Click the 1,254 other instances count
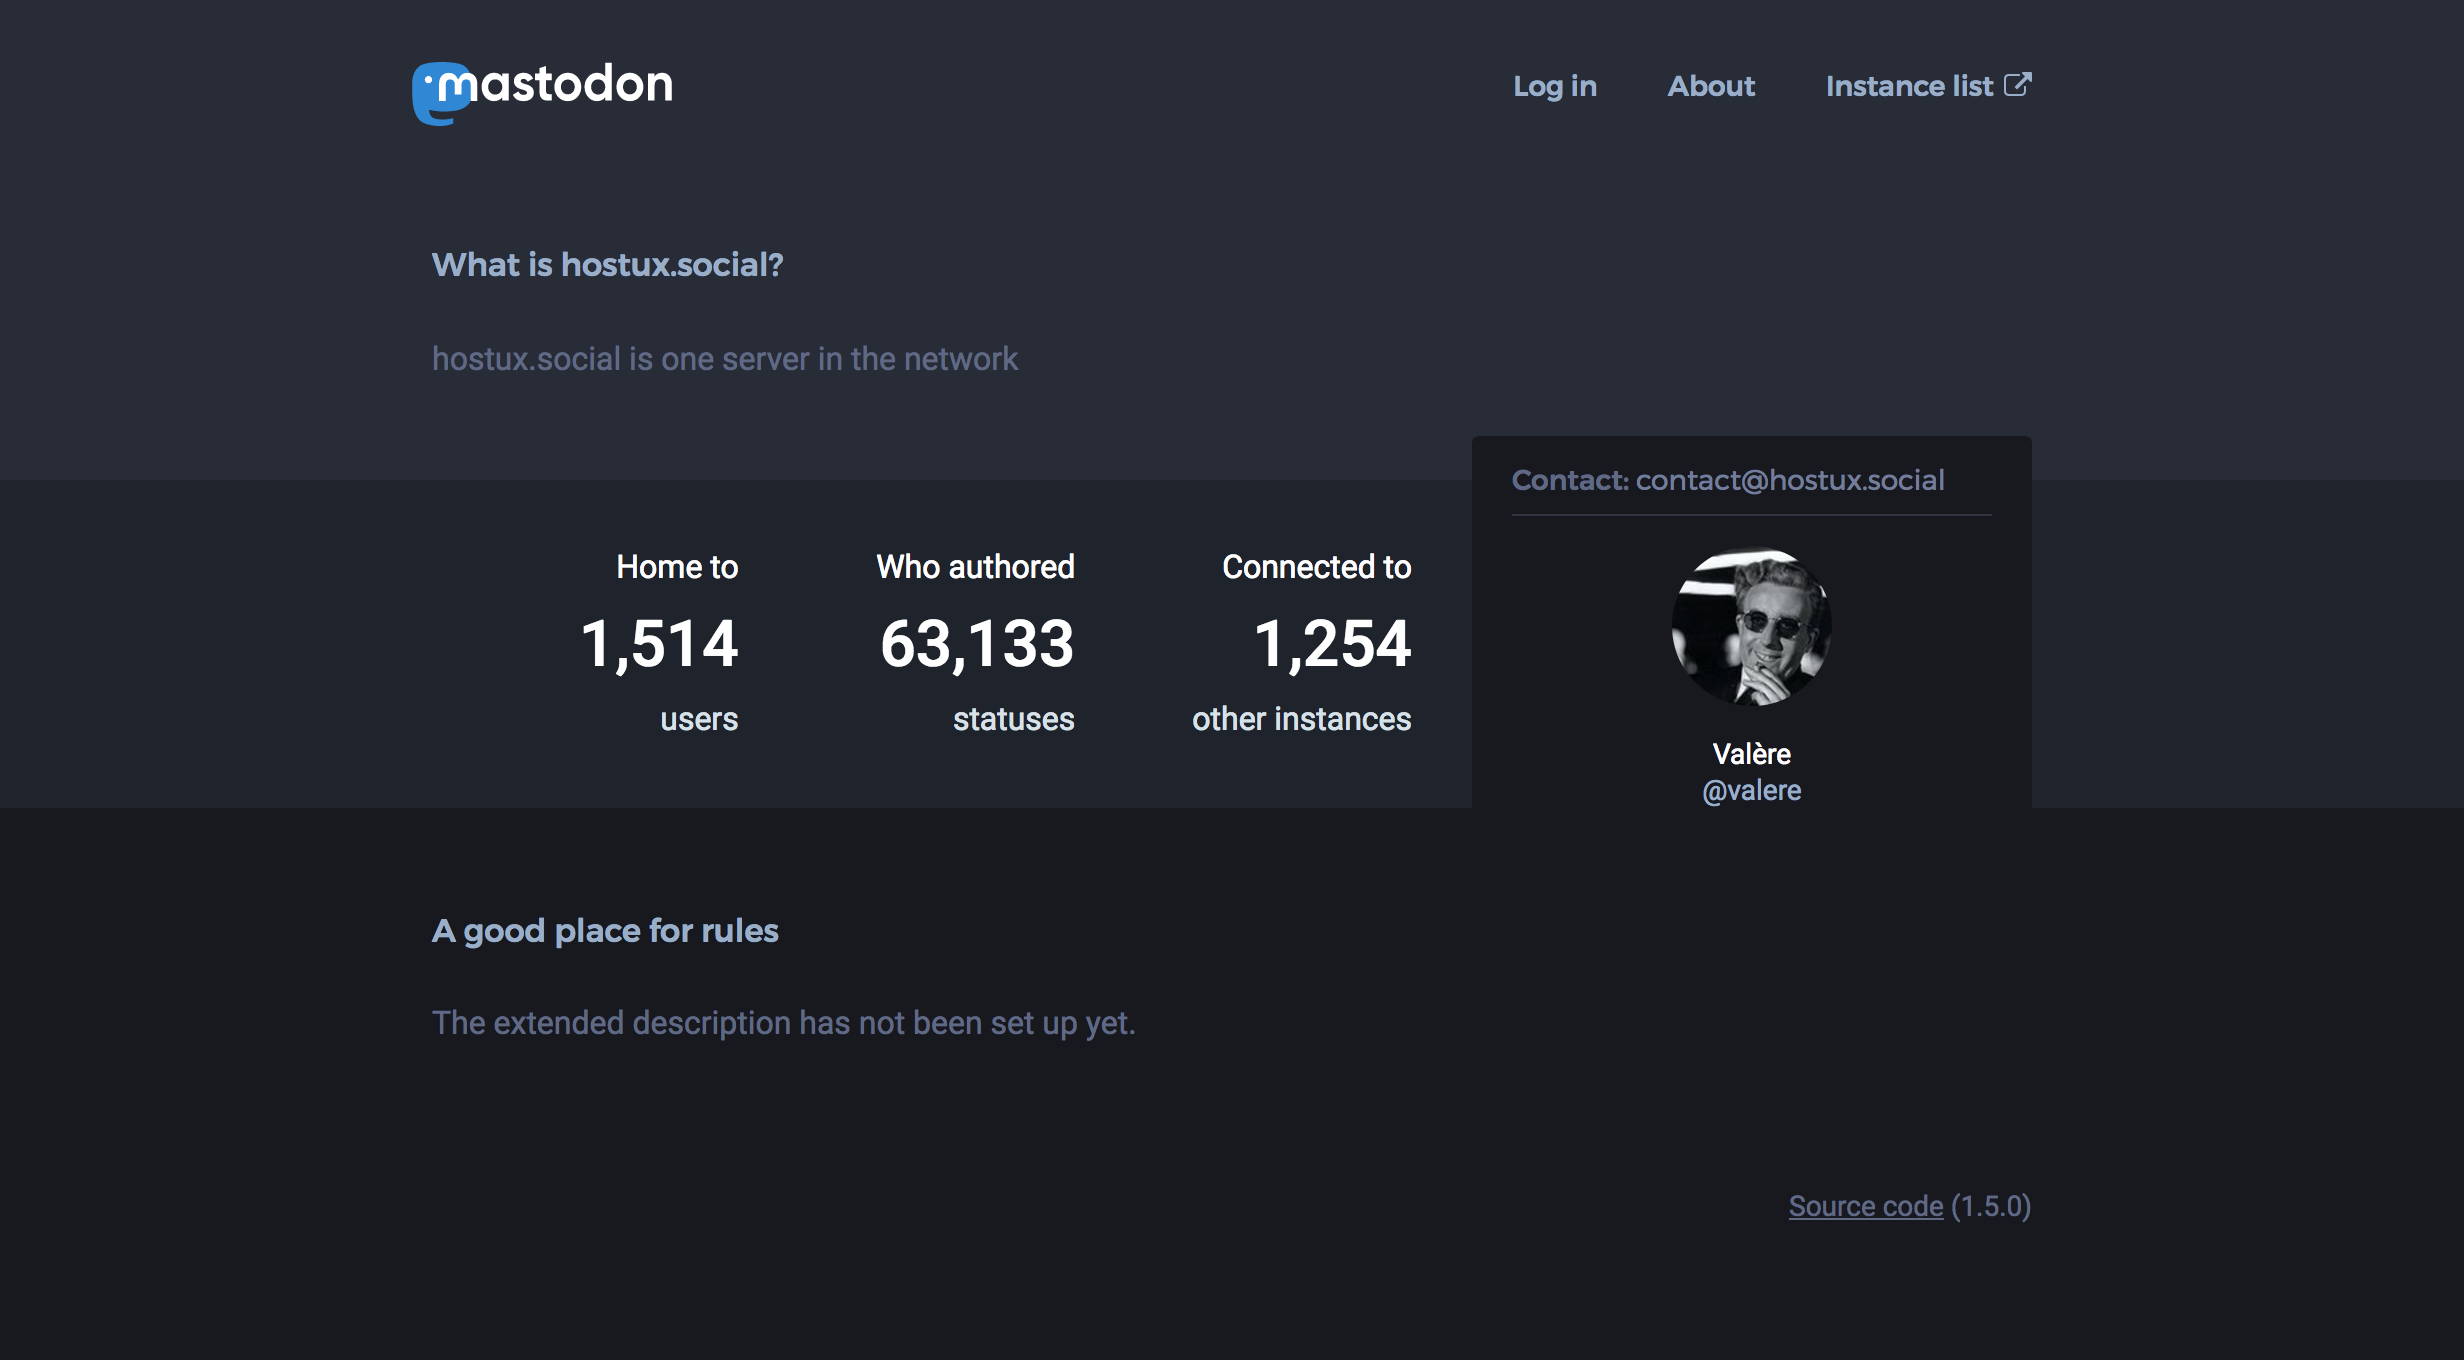 pos(1332,644)
